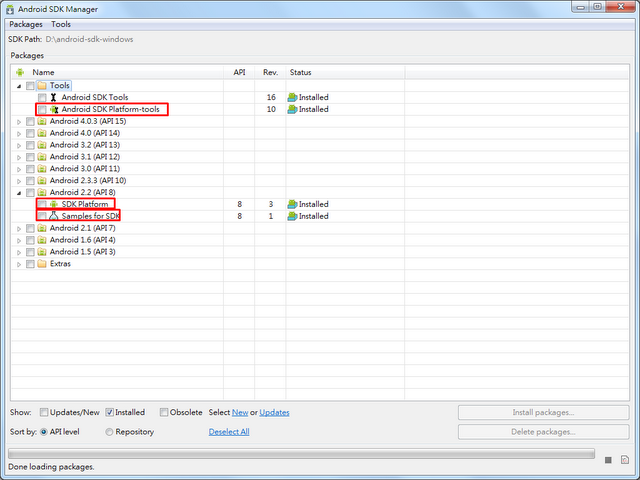Enable the Updates/New filter checkbox

coord(44,412)
